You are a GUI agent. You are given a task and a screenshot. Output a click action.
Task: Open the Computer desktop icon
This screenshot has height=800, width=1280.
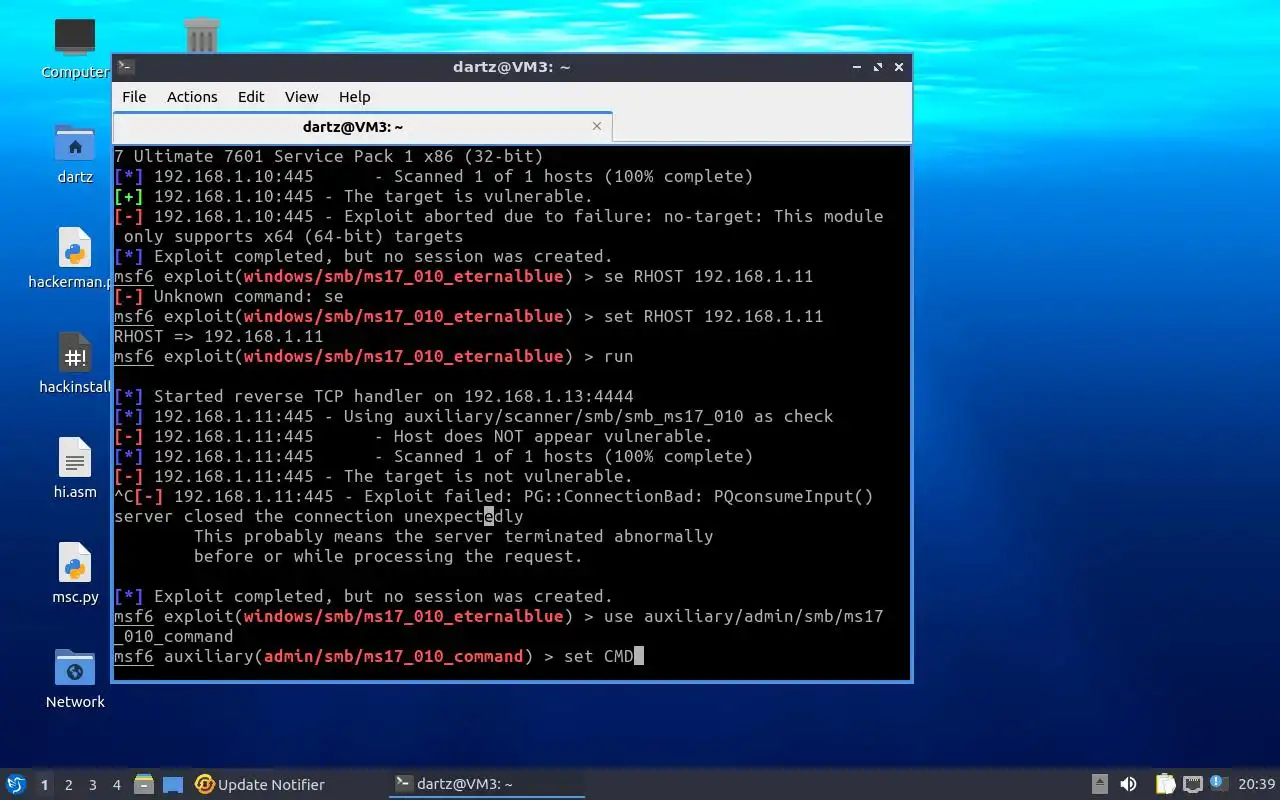[75, 47]
